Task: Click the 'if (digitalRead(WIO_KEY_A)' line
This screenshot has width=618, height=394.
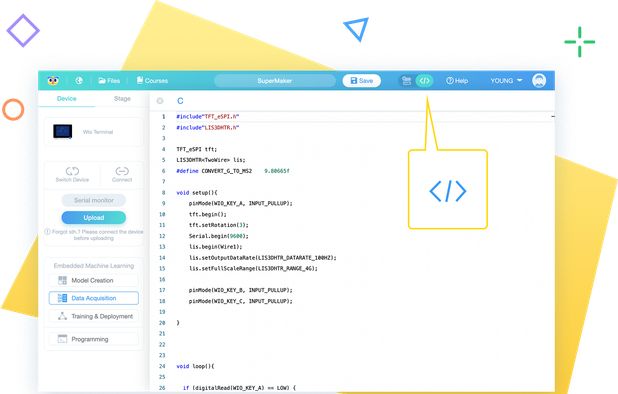Action: coord(239,388)
